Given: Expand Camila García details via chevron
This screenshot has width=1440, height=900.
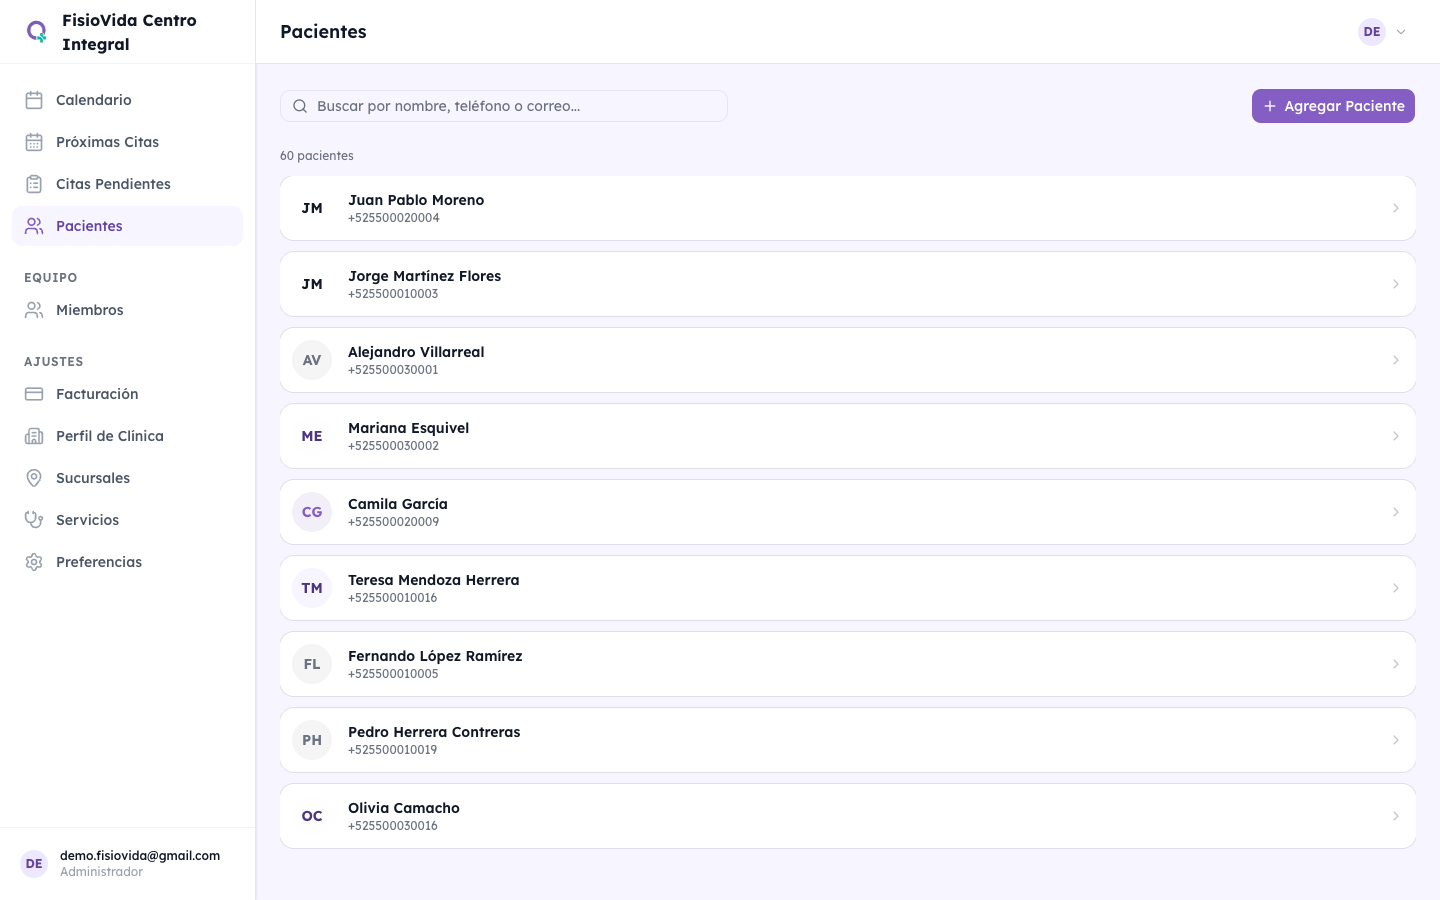Looking at the screenshot, I should [1395, 512].
